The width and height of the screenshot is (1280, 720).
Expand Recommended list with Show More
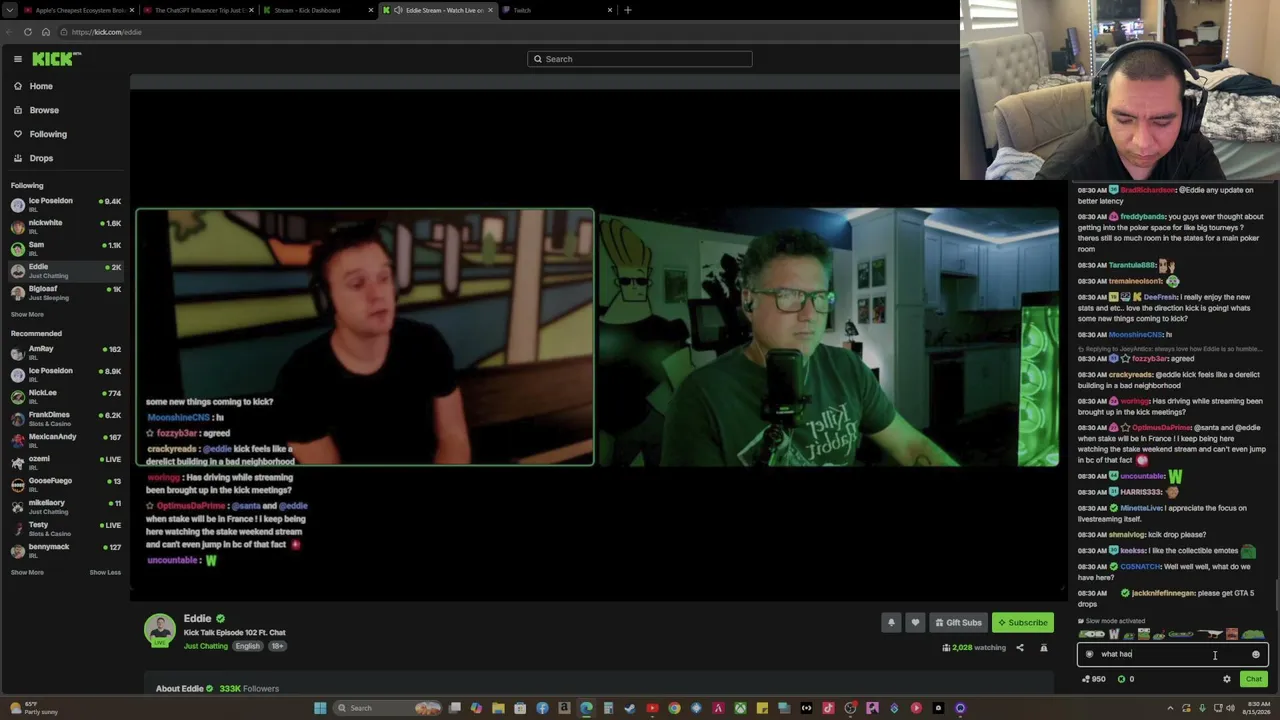27,573
